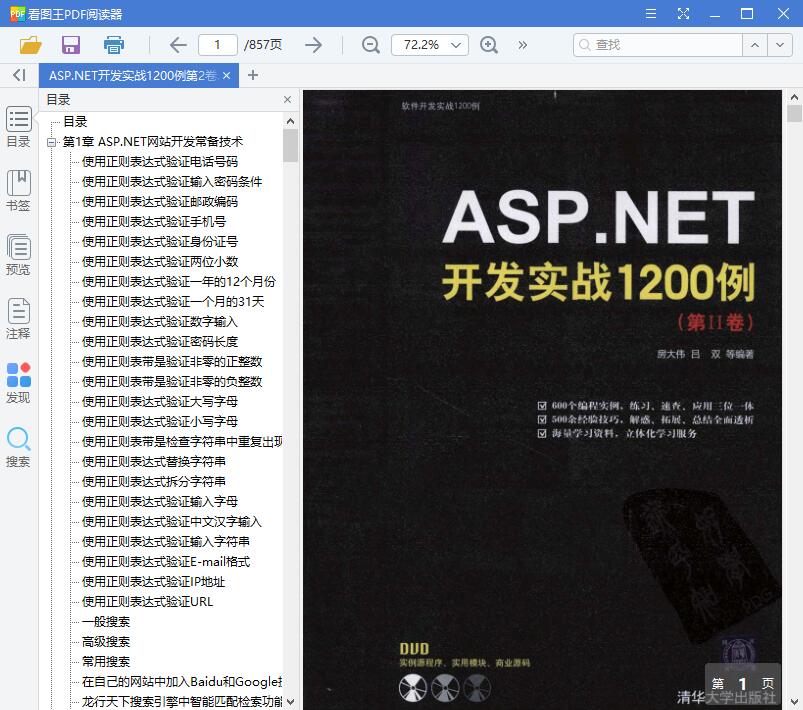Open 使用正则表达式验证数字输入 entry

tap(160, 322)
